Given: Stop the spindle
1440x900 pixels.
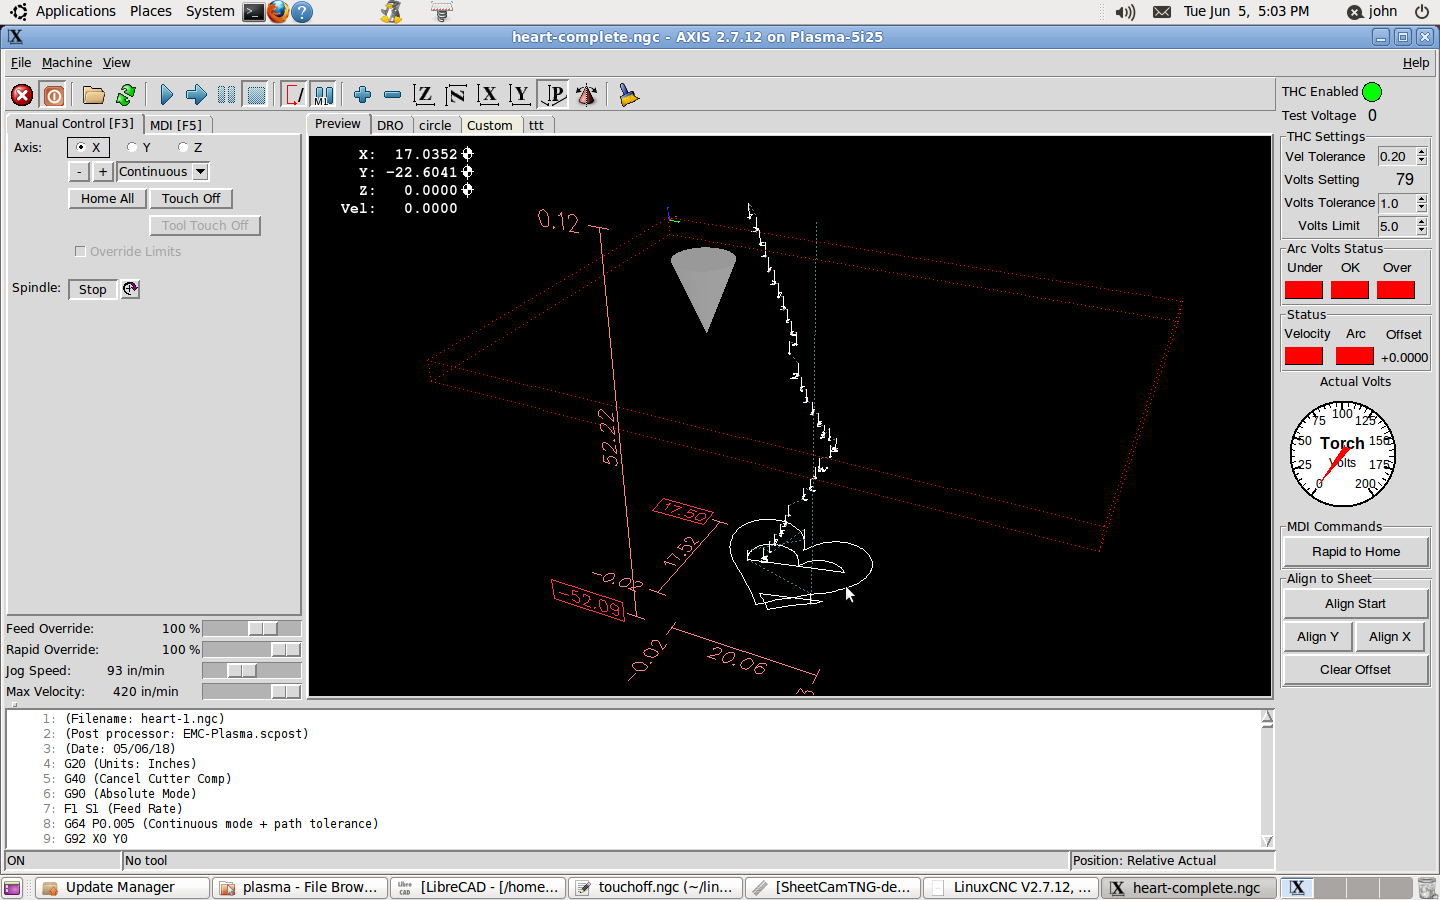Looking at the screenshot, I should [x=93, y=290].
